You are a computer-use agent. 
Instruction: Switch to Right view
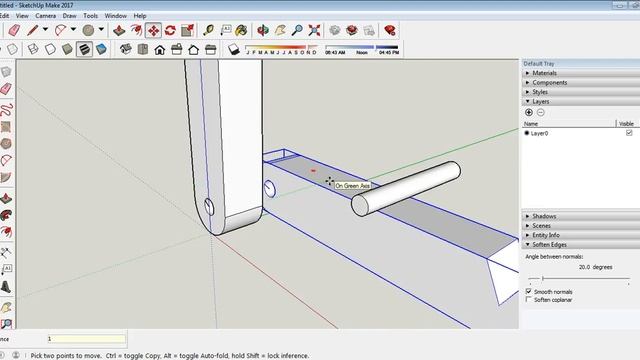[177, 49]
